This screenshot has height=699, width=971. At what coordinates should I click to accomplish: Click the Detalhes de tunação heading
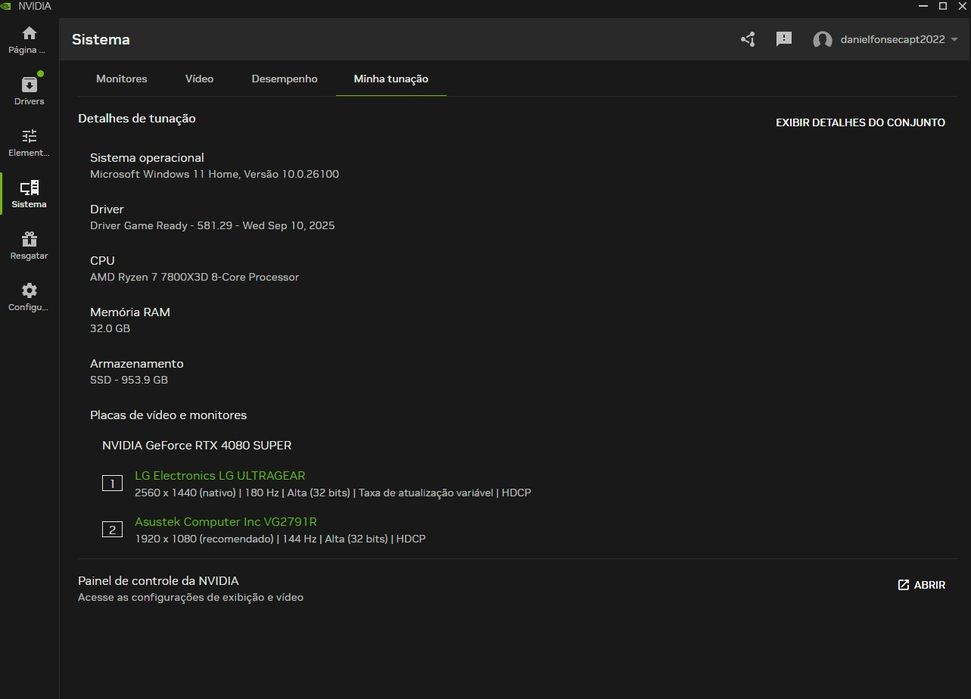137,118
